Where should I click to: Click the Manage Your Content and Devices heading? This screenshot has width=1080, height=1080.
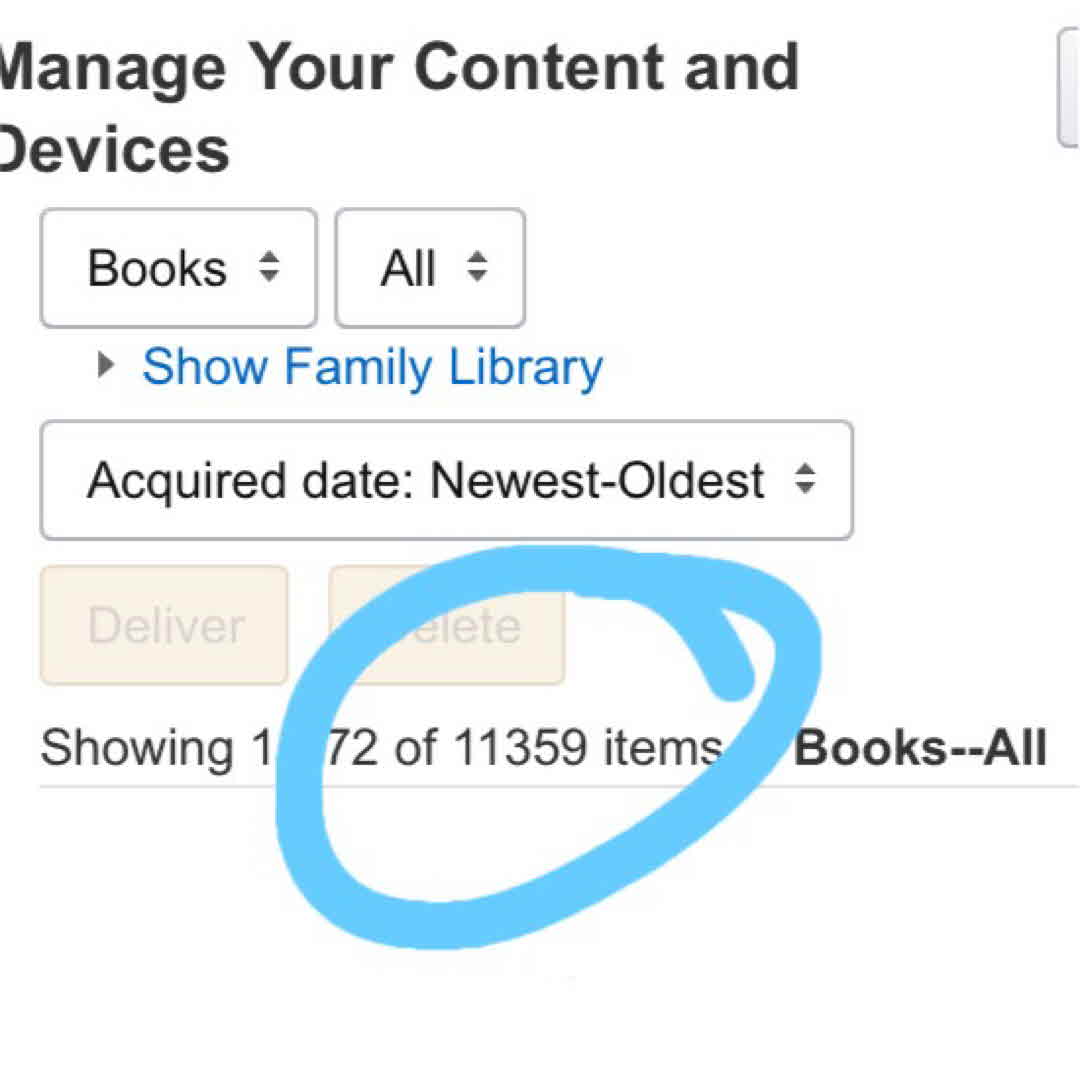point(400,70)
